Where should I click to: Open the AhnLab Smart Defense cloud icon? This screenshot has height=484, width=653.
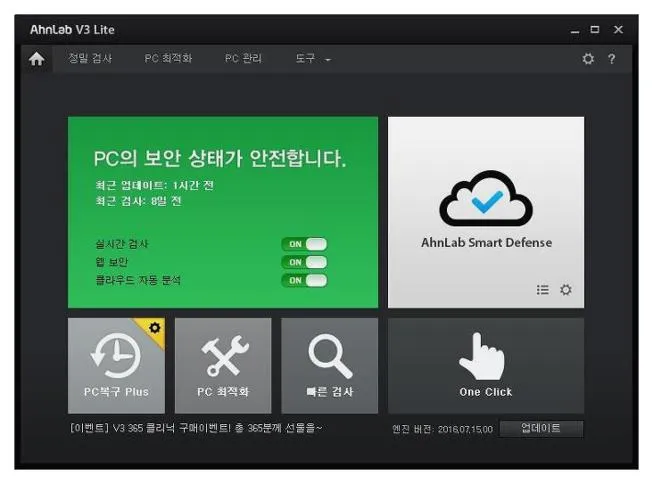pos(486,198)
